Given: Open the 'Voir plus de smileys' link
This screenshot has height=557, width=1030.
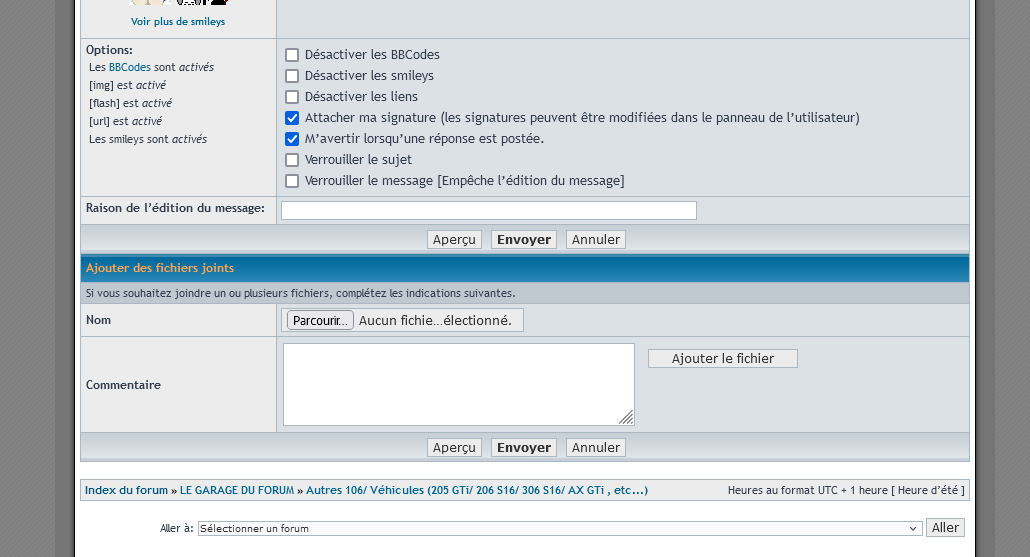Looking at the screenshot, I should pos(178,21).
